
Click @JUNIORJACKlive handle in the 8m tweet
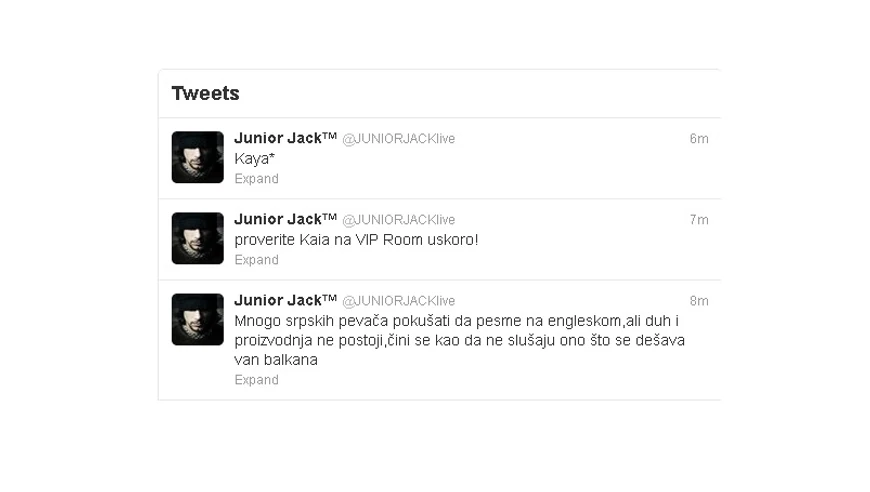[x=398, y=301]
